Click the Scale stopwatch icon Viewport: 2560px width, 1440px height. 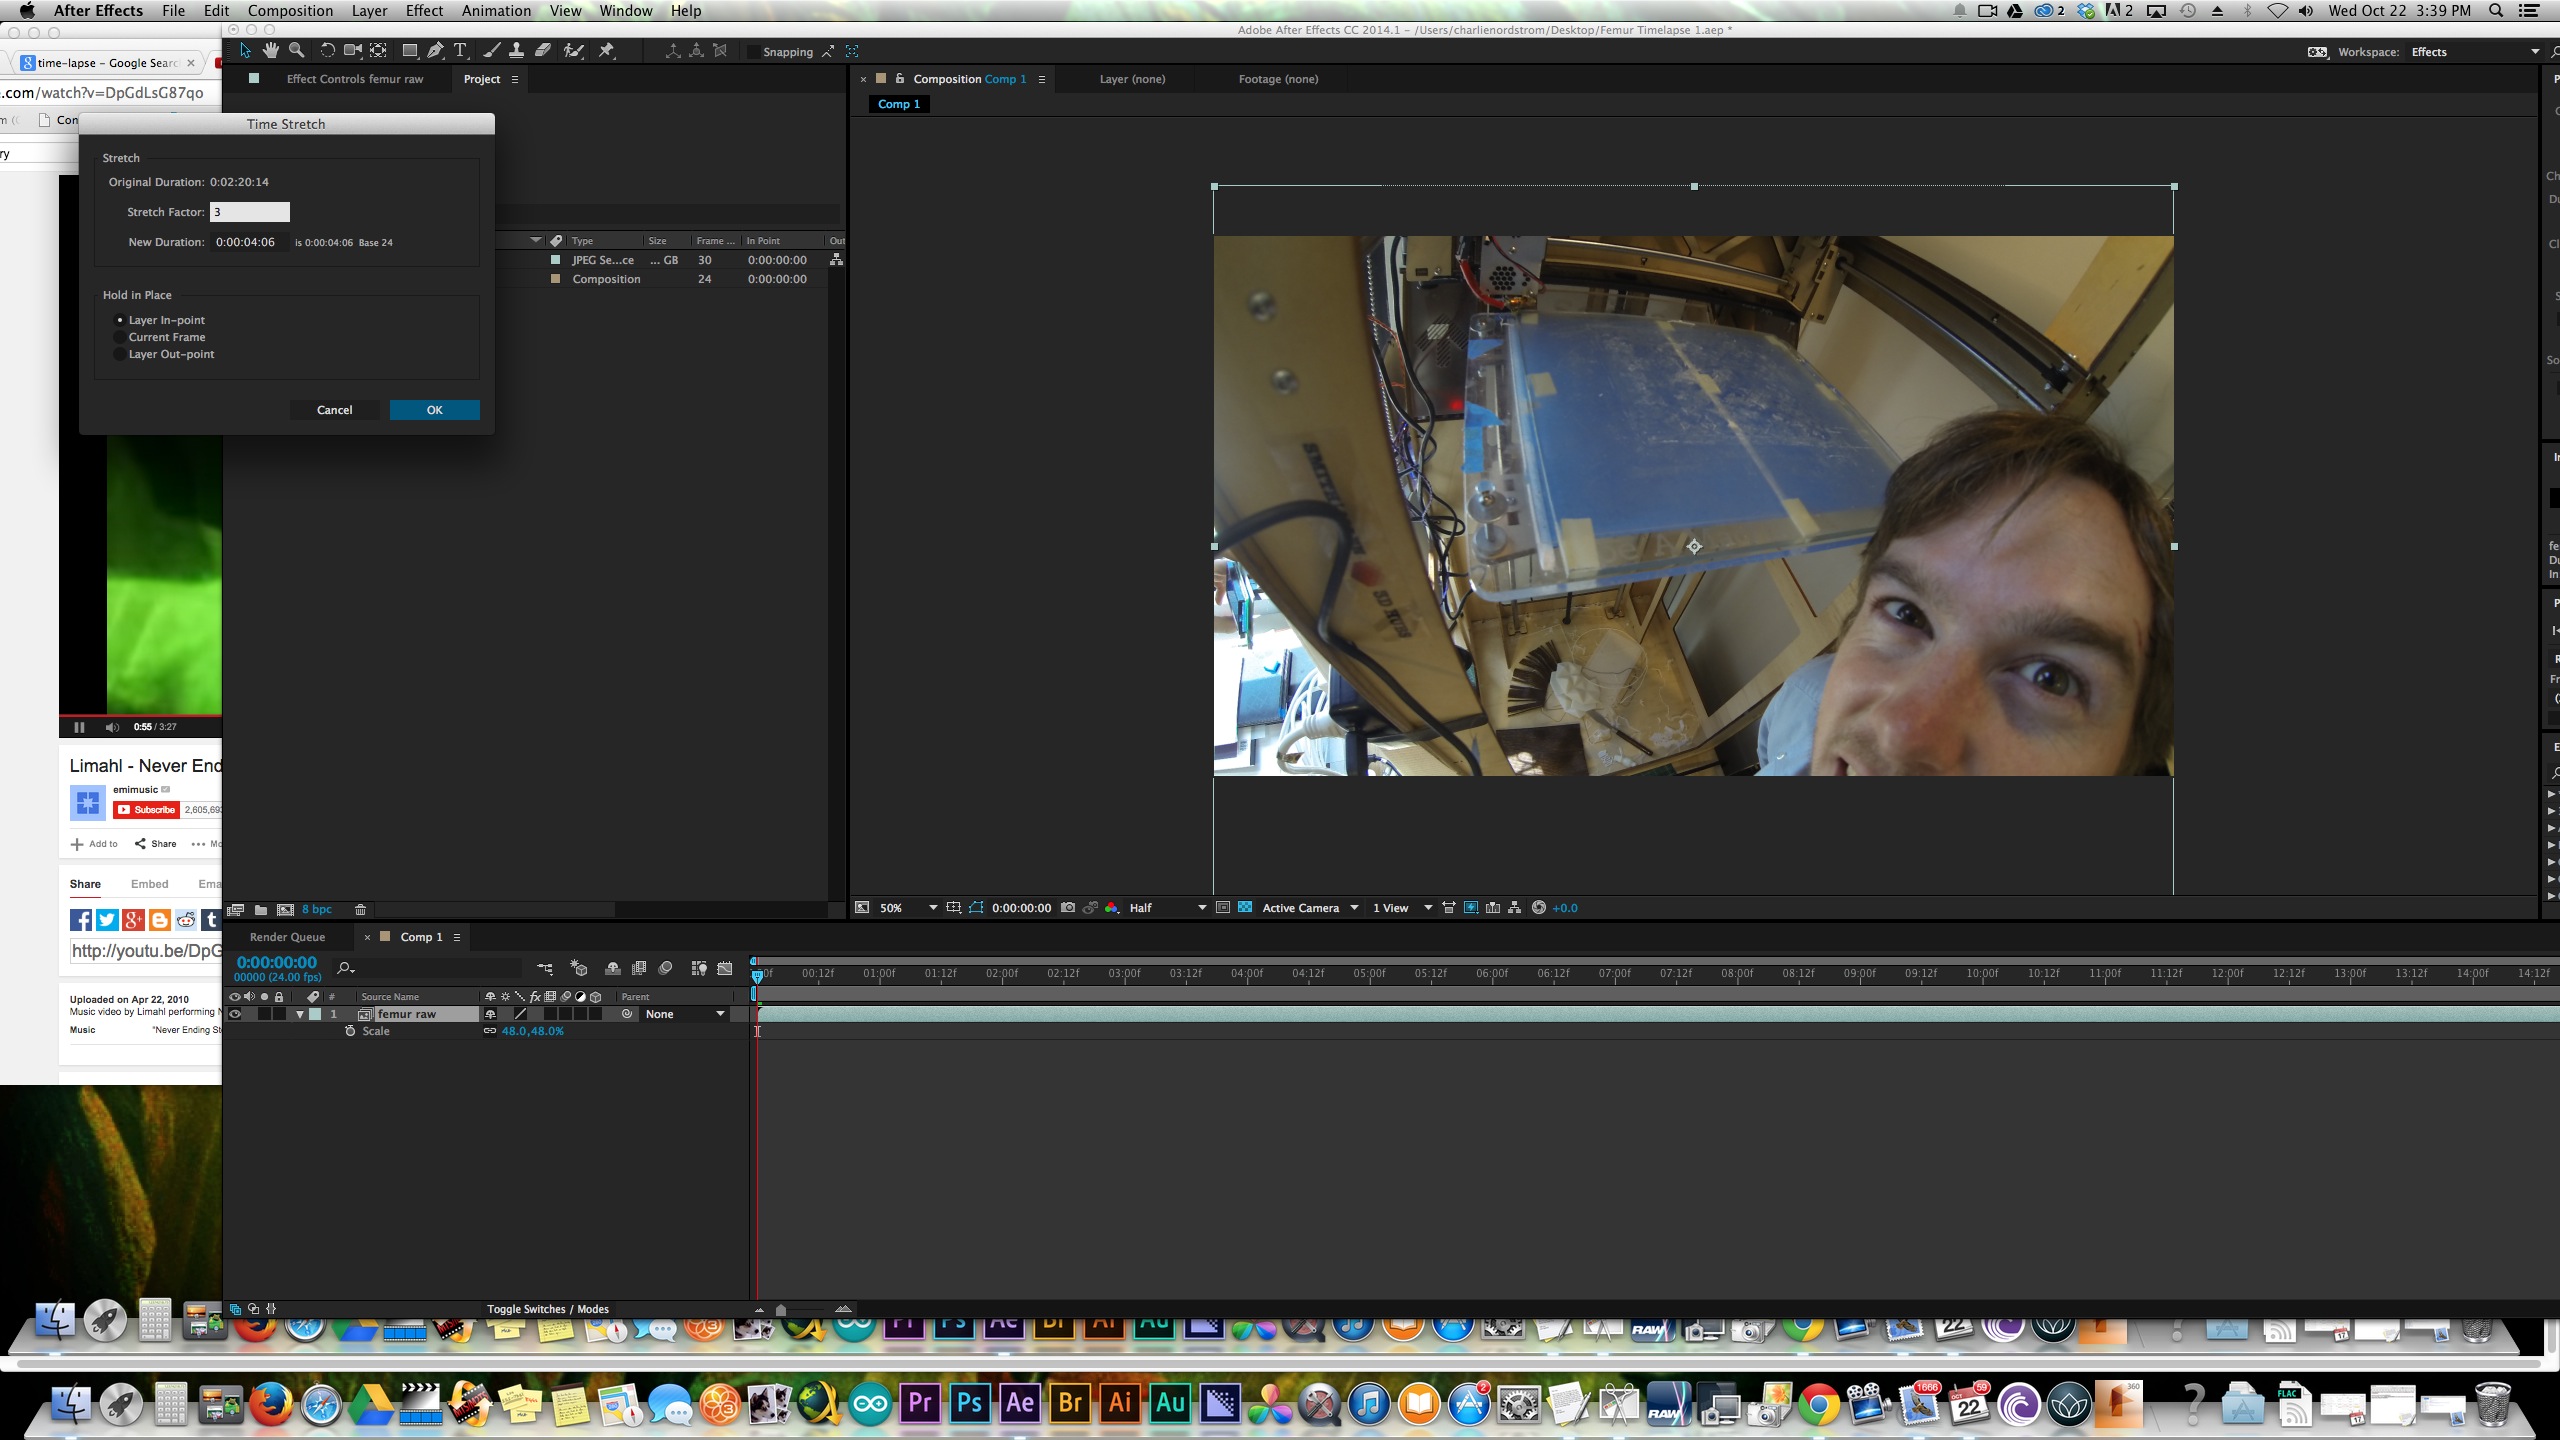pos(350,1031)
